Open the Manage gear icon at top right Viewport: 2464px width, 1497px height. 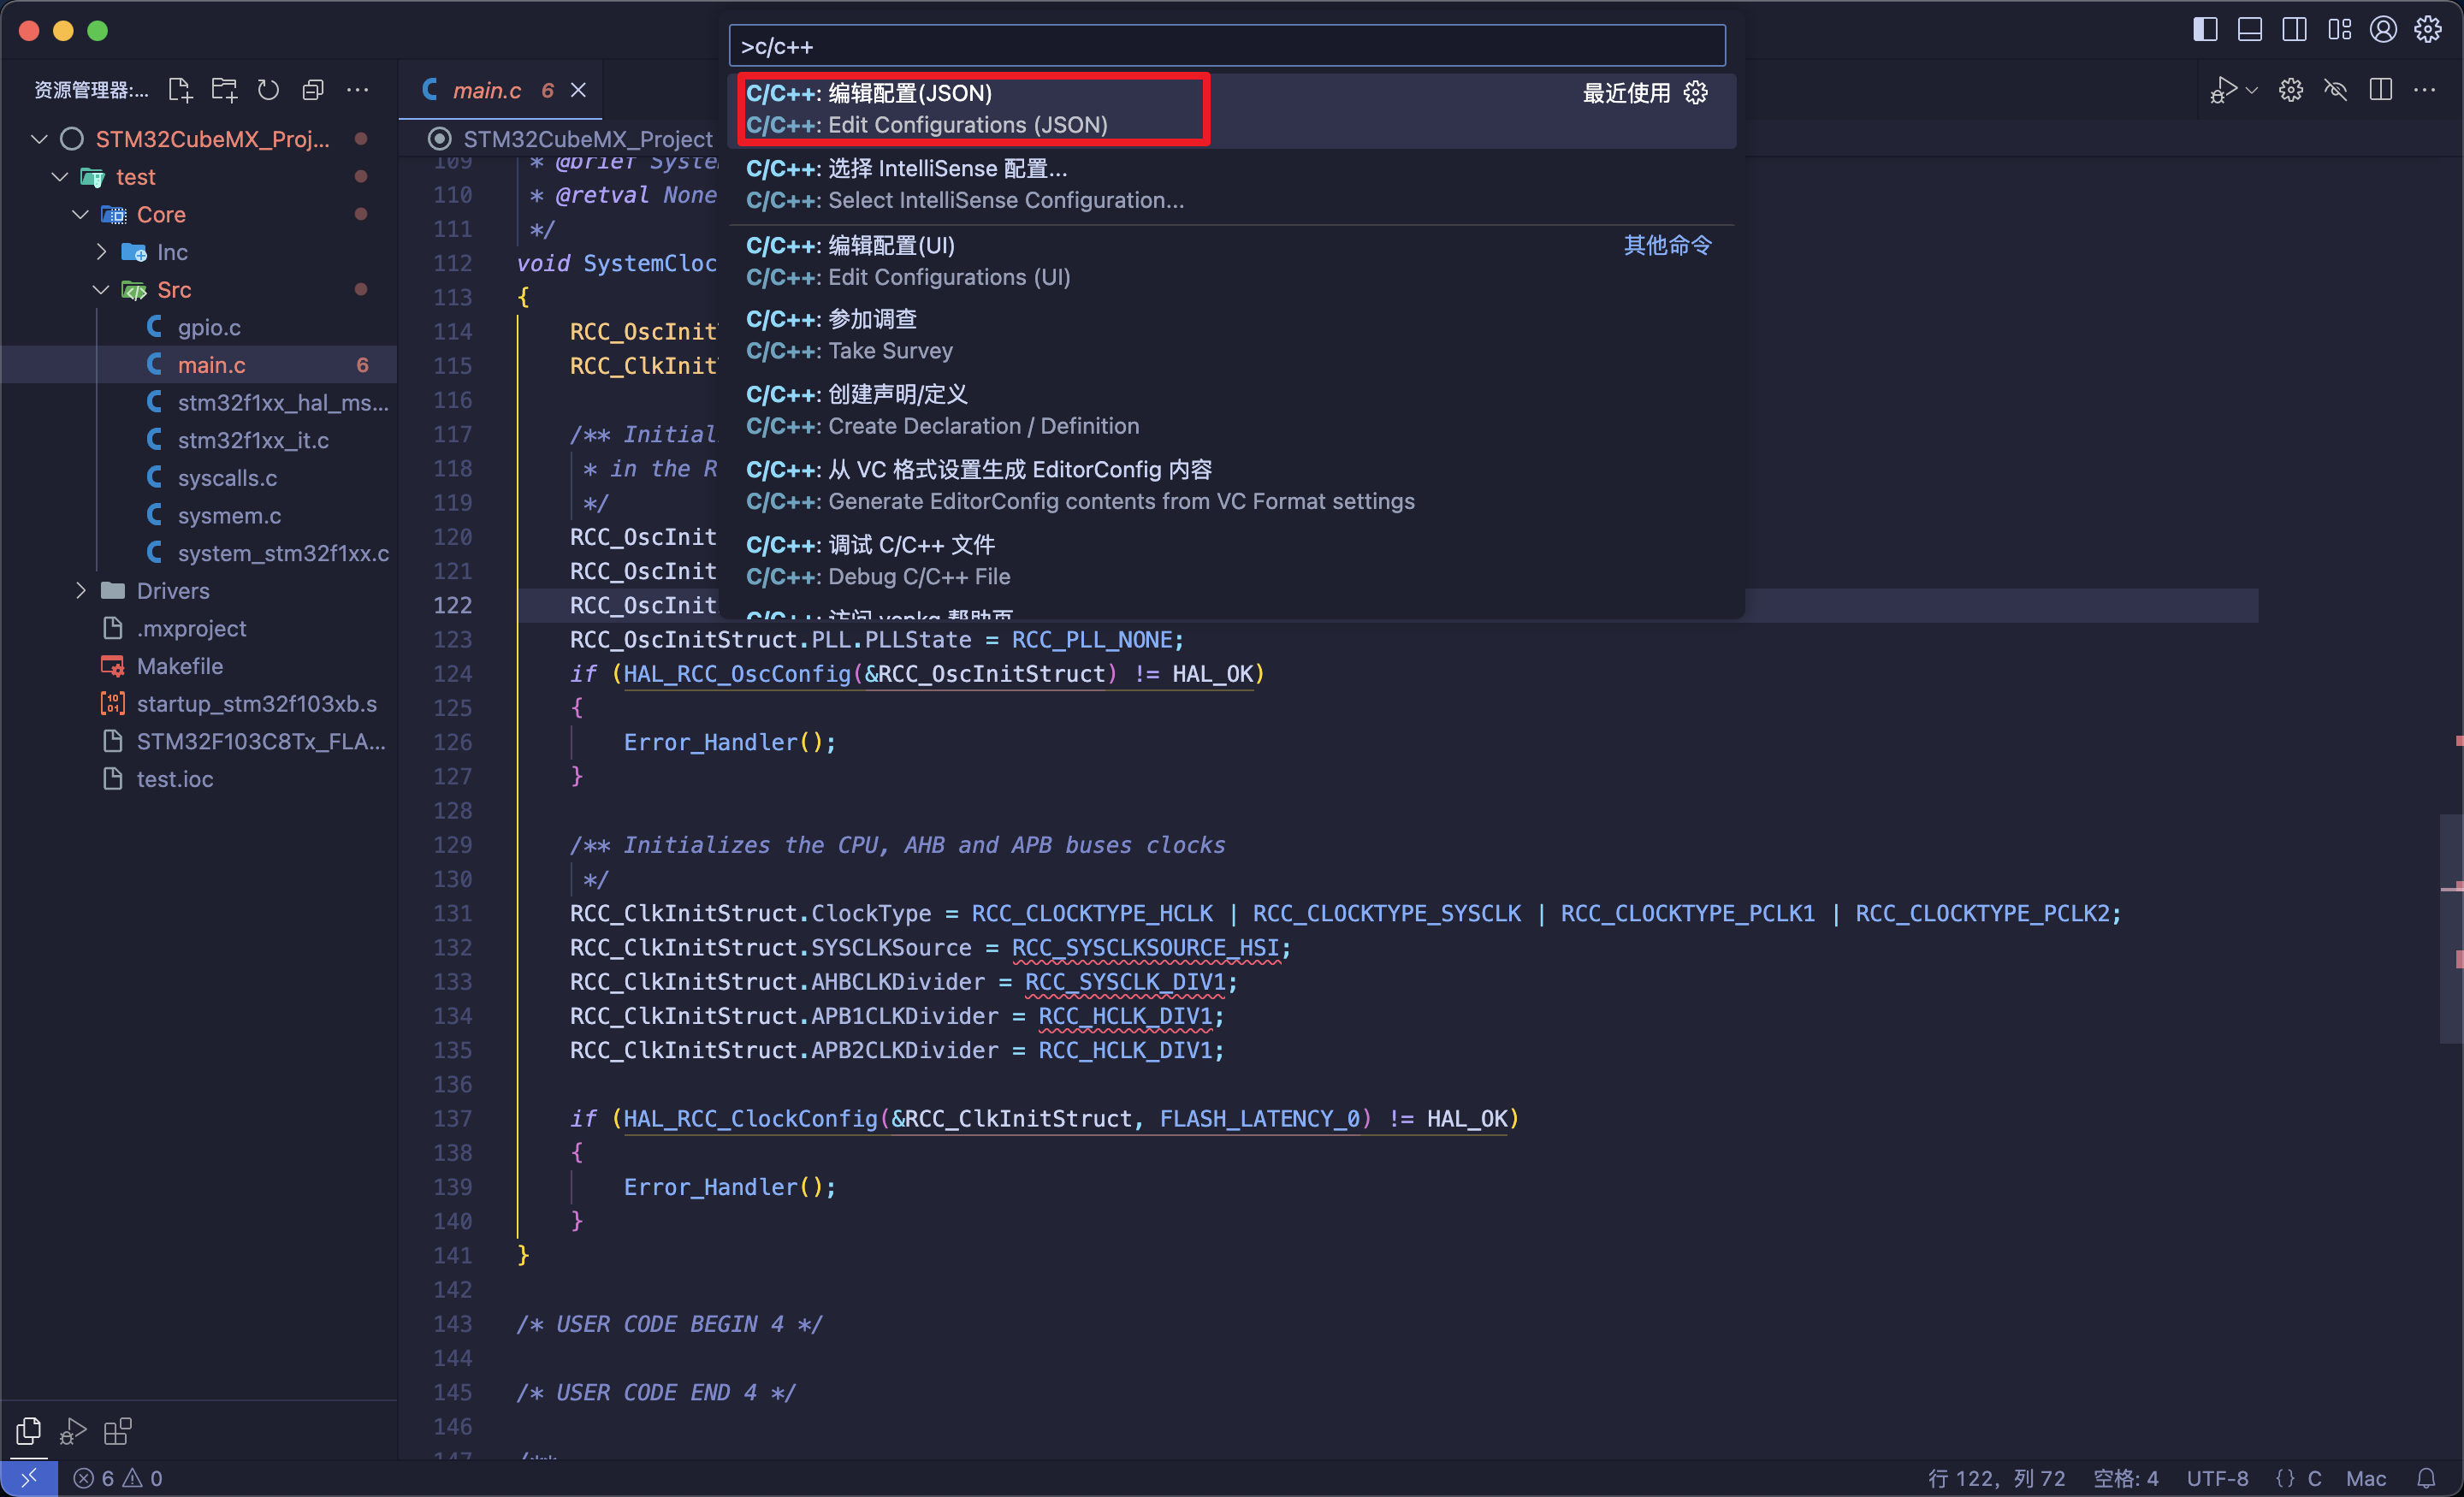tap(2429, 29)
